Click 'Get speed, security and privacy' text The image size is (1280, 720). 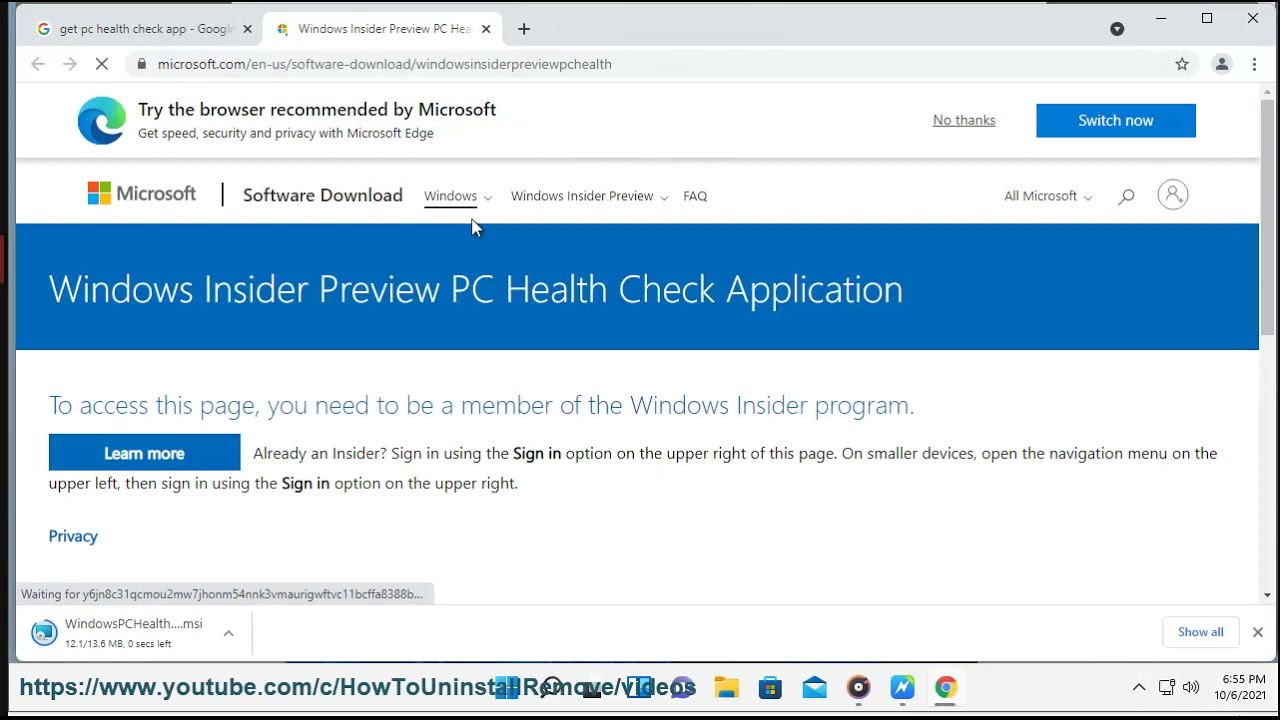click(x=286, y=133)
